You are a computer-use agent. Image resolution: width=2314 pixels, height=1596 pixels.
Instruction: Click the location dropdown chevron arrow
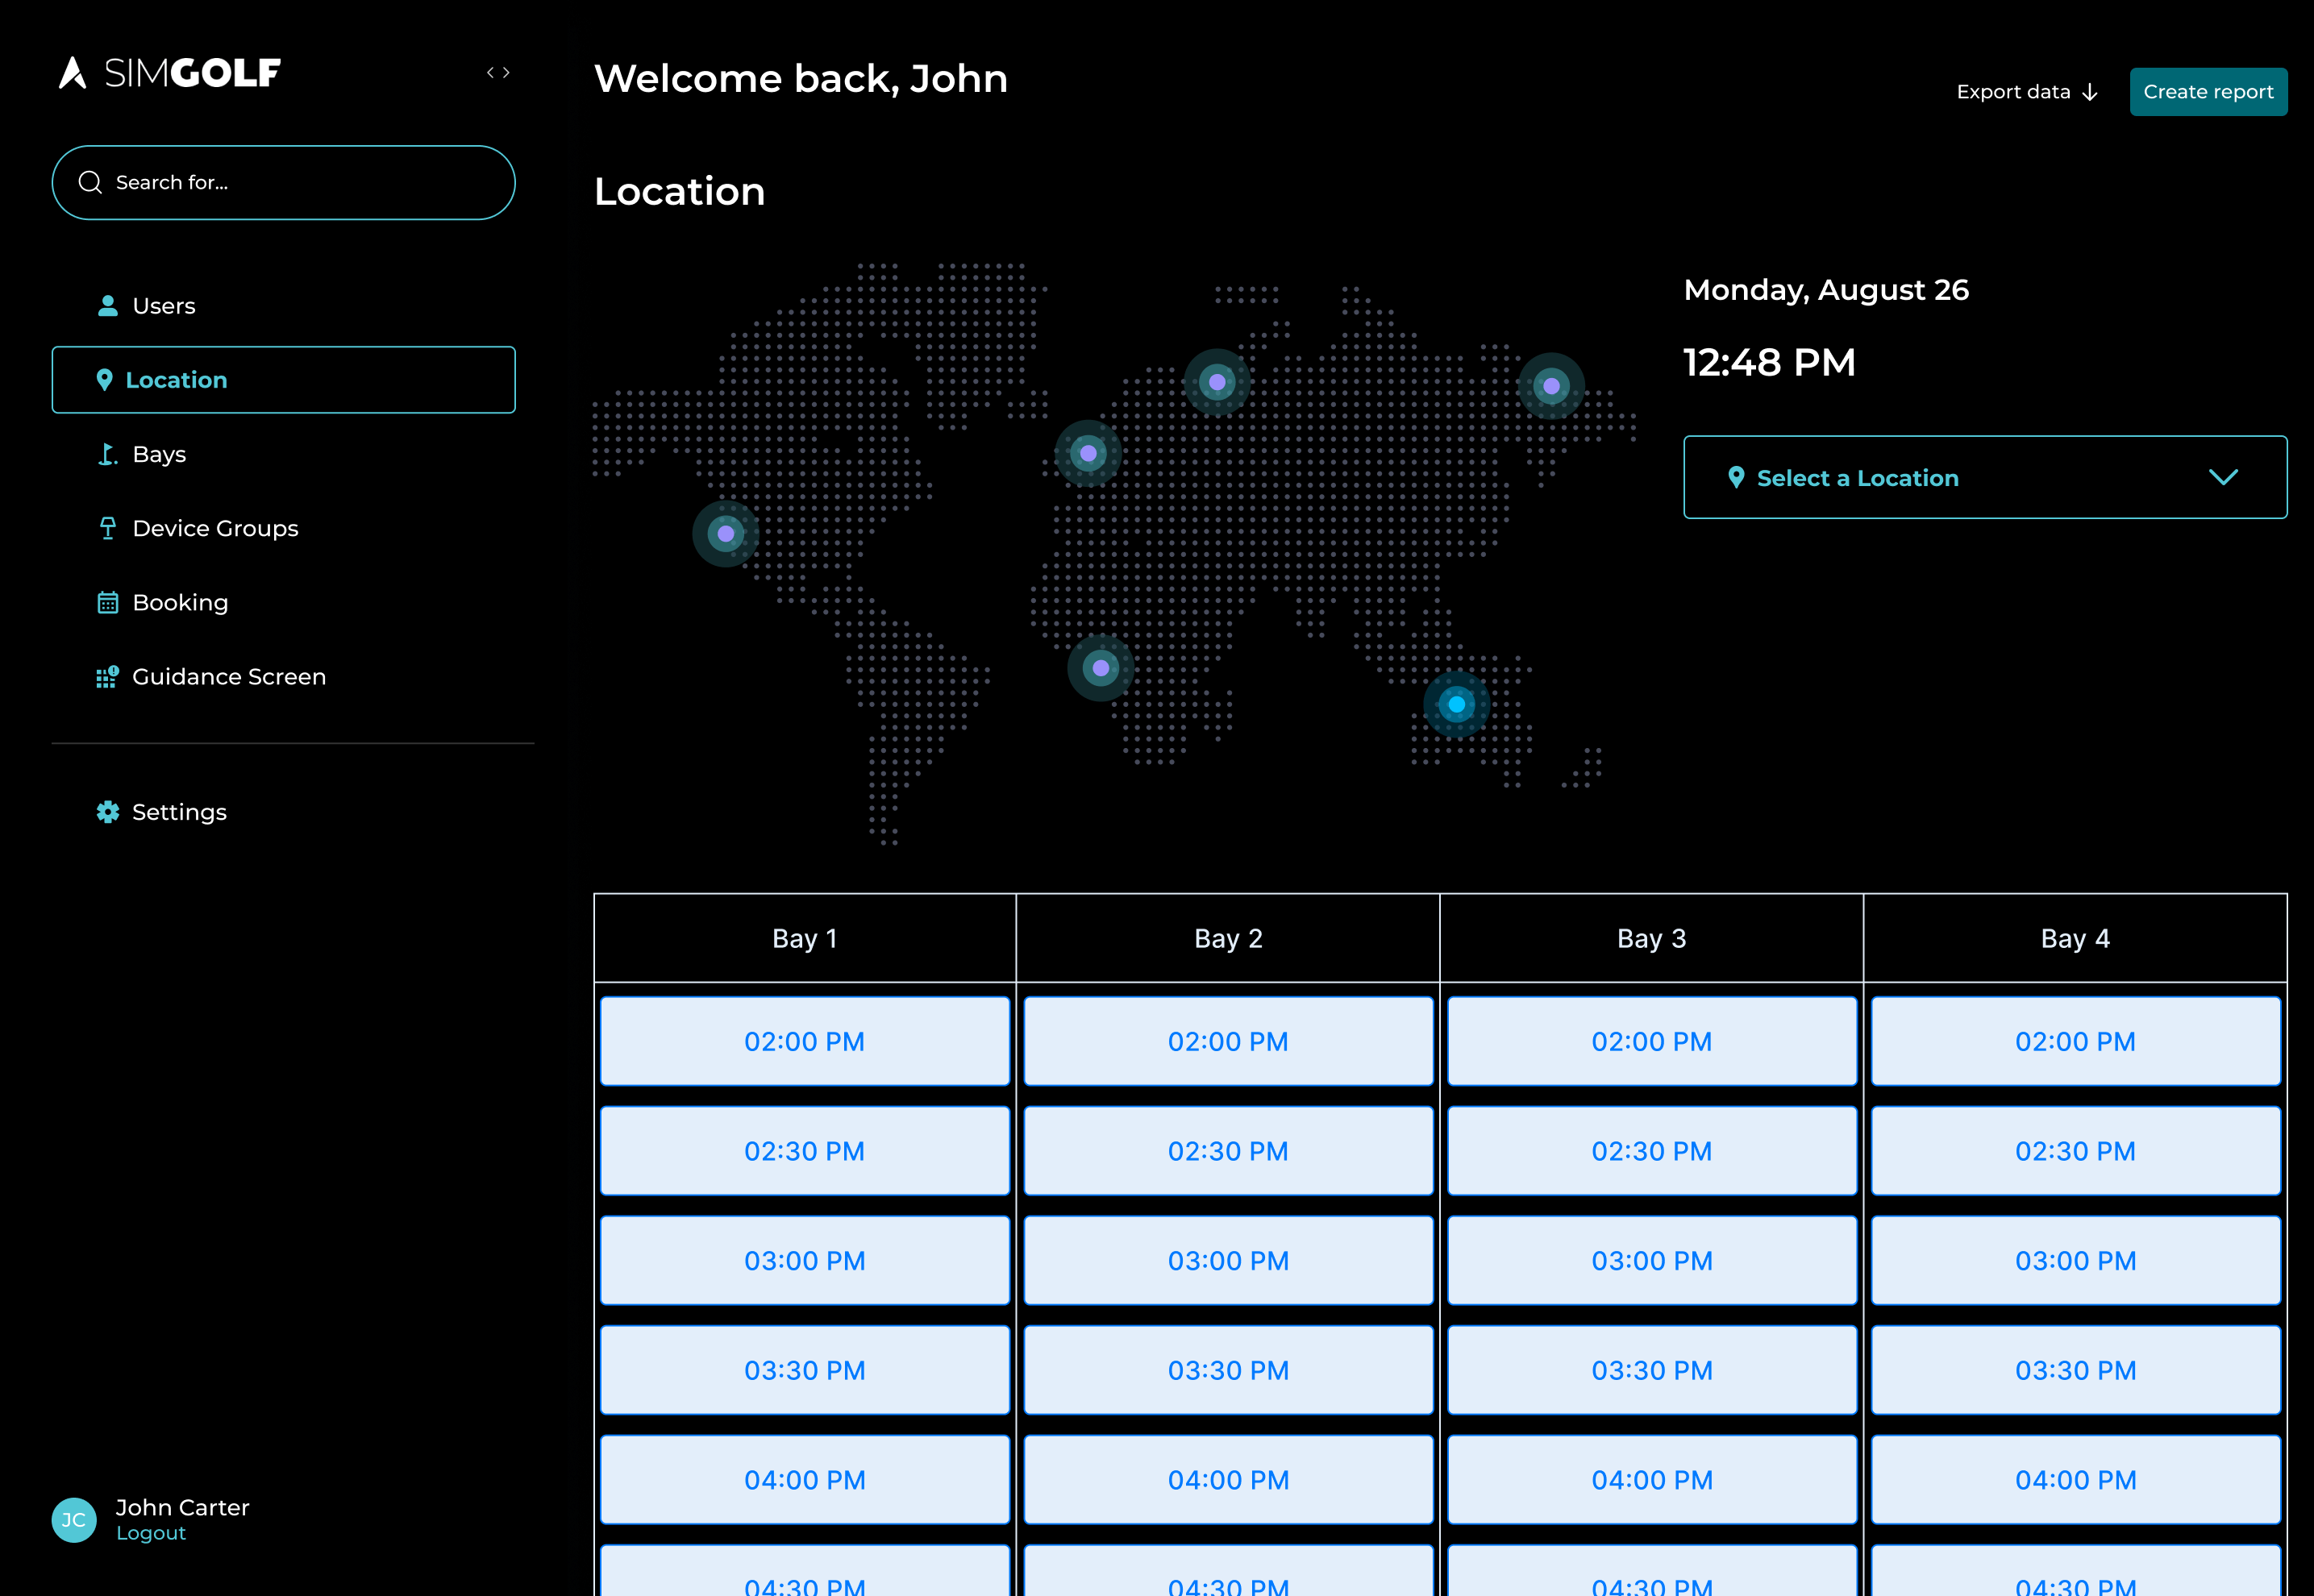(2222, 478)
